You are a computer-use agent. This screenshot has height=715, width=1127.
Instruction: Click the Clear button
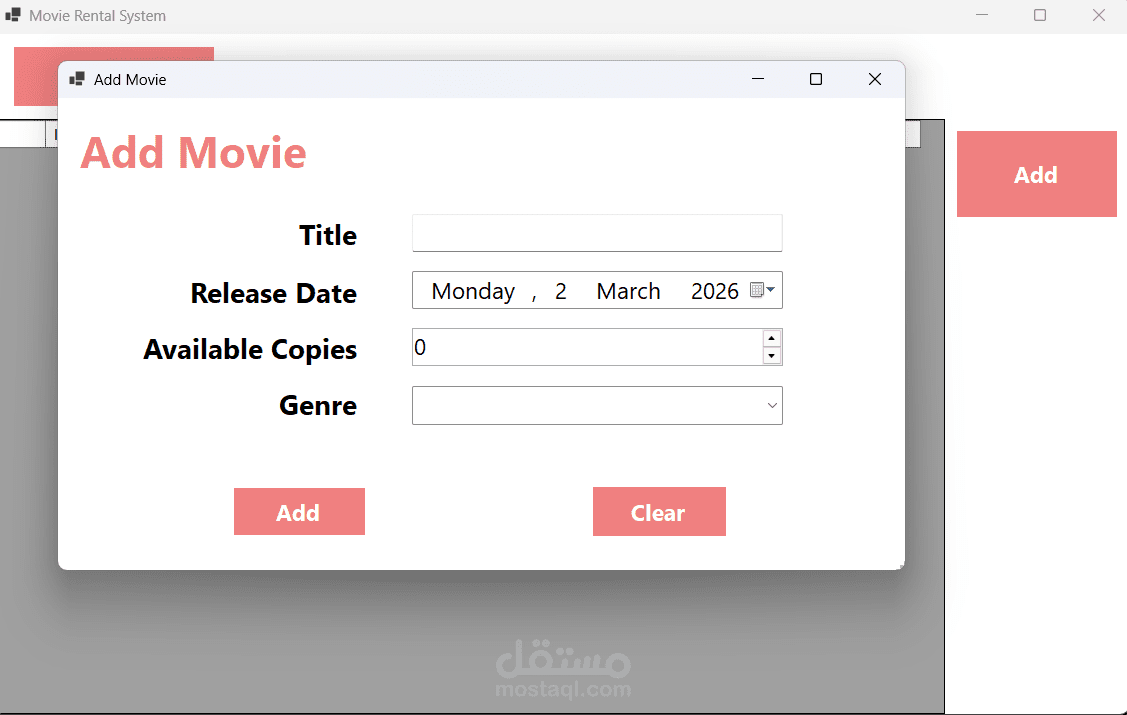659,512
